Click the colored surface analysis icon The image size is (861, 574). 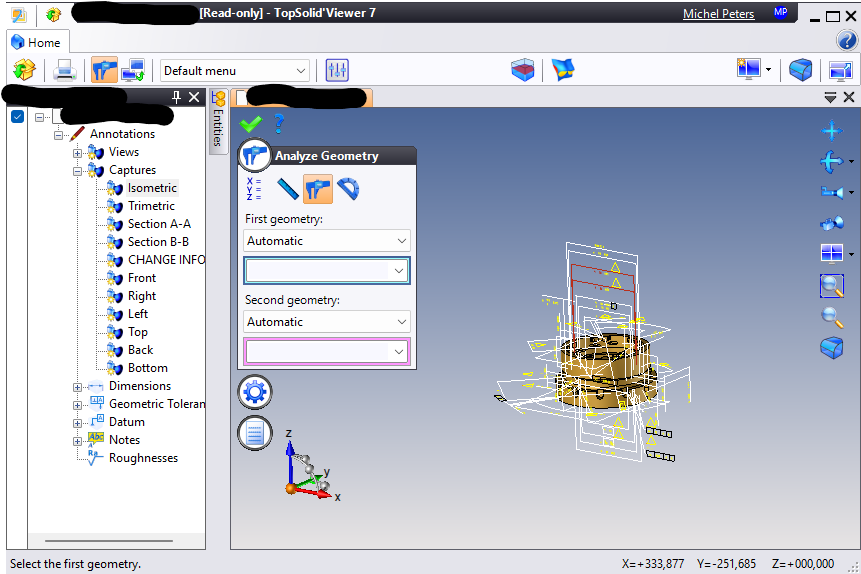click(x=563, y=70)
